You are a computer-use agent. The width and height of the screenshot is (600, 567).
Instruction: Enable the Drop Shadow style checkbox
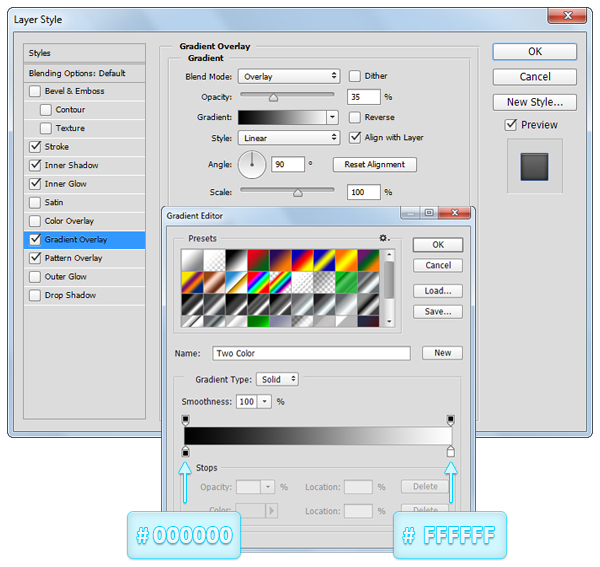(x=36, y=295)
